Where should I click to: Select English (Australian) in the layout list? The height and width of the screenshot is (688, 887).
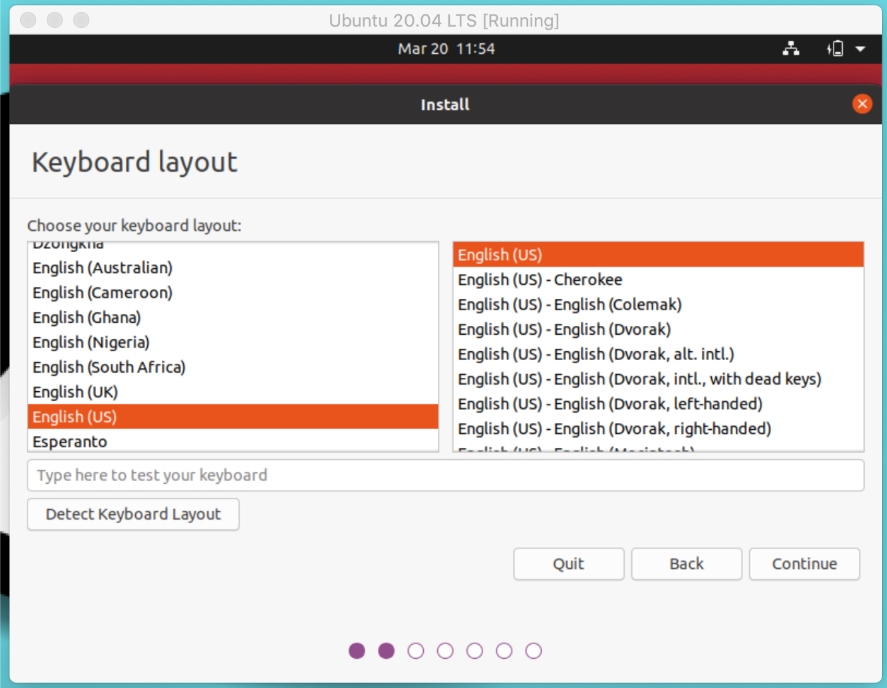point(233,268)
